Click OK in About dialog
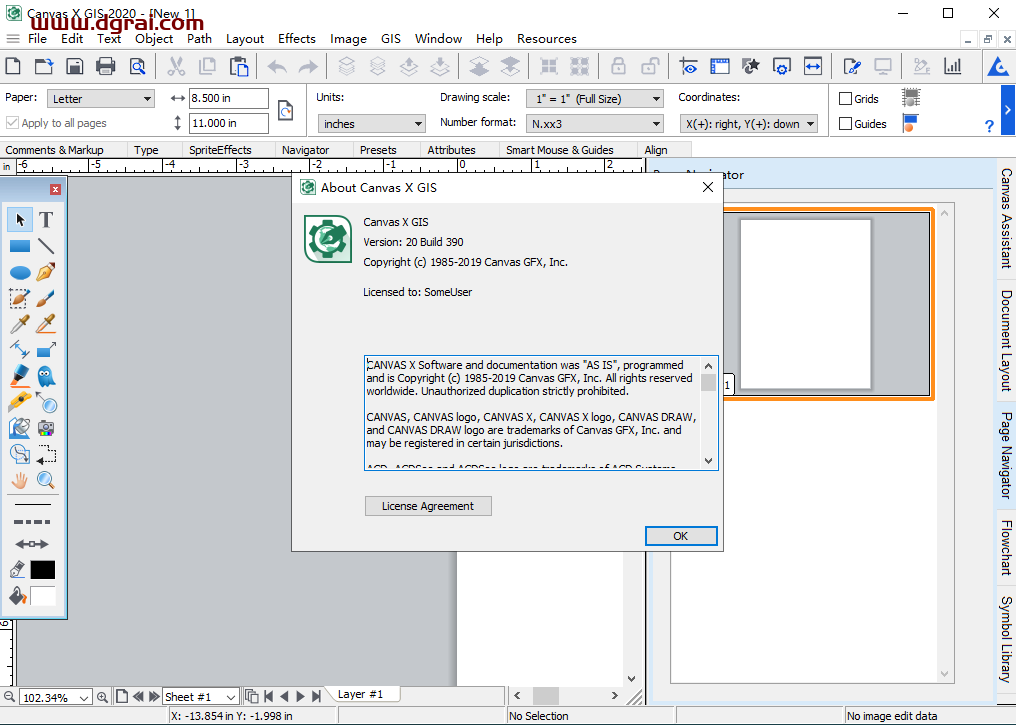This screenshot has width=1016, height=725. (680, 536)
